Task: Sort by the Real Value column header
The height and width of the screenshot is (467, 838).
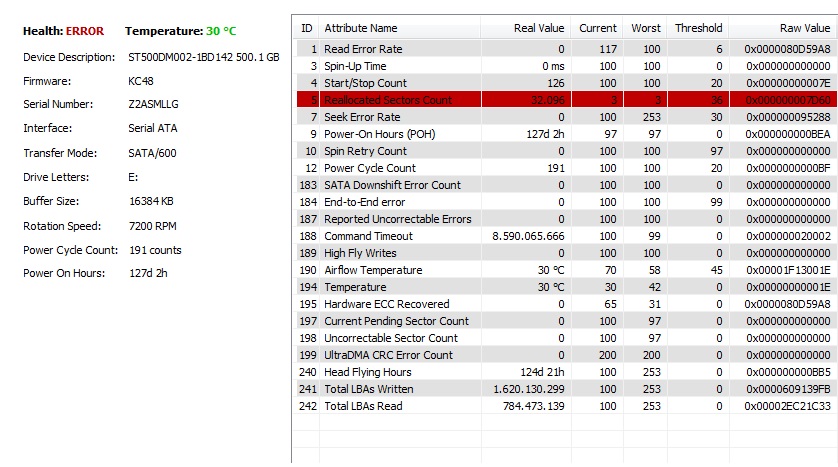Action: coord(526,28)
